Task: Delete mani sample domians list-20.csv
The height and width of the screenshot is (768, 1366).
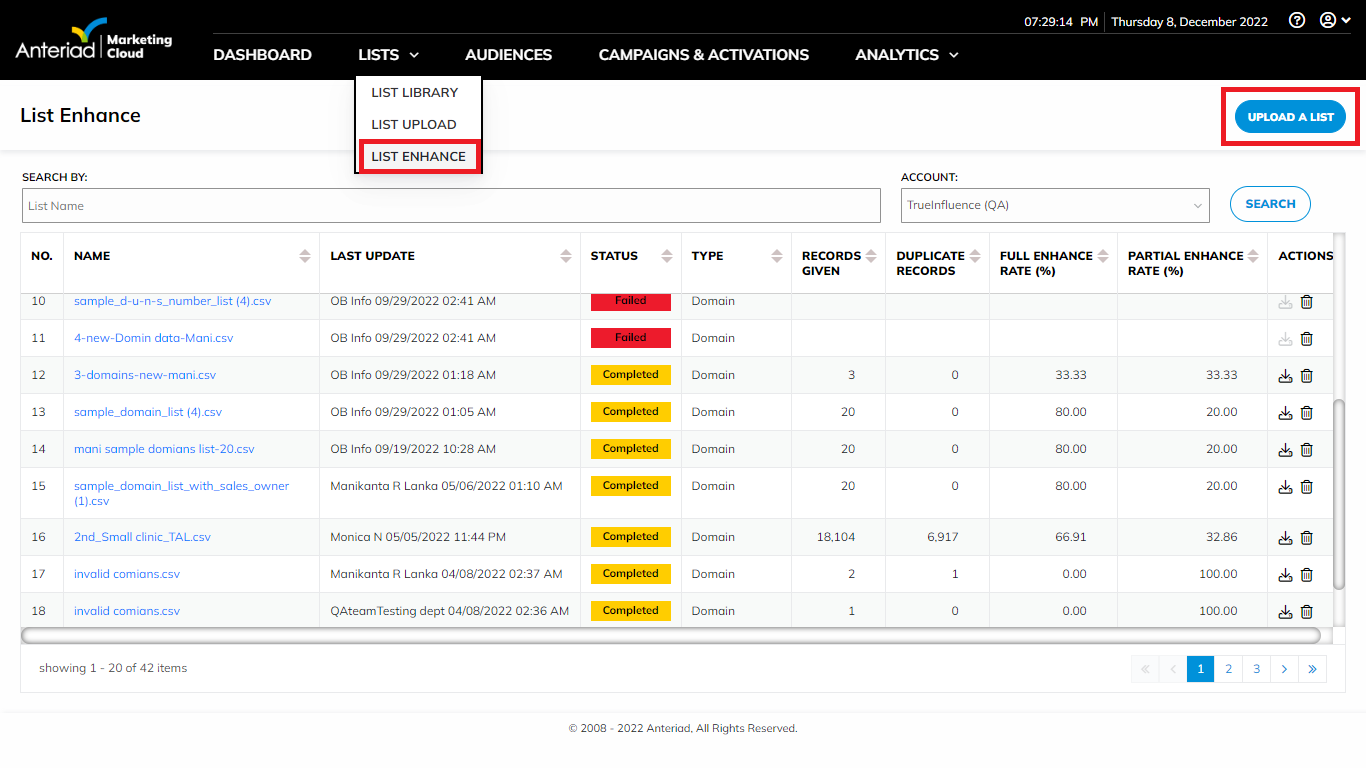Action: 1306,450
